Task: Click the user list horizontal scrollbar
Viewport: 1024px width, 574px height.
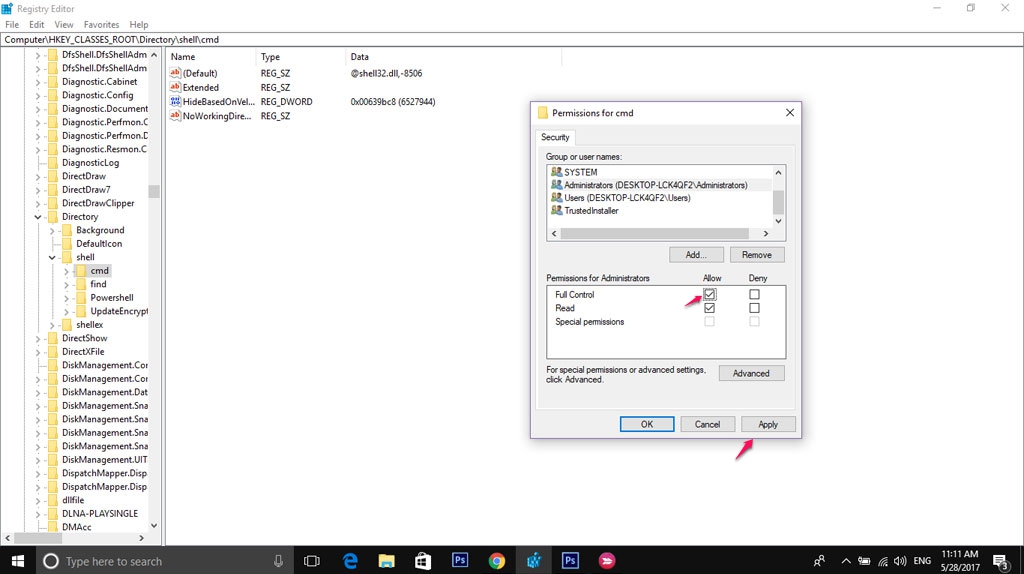Action: 660,234
